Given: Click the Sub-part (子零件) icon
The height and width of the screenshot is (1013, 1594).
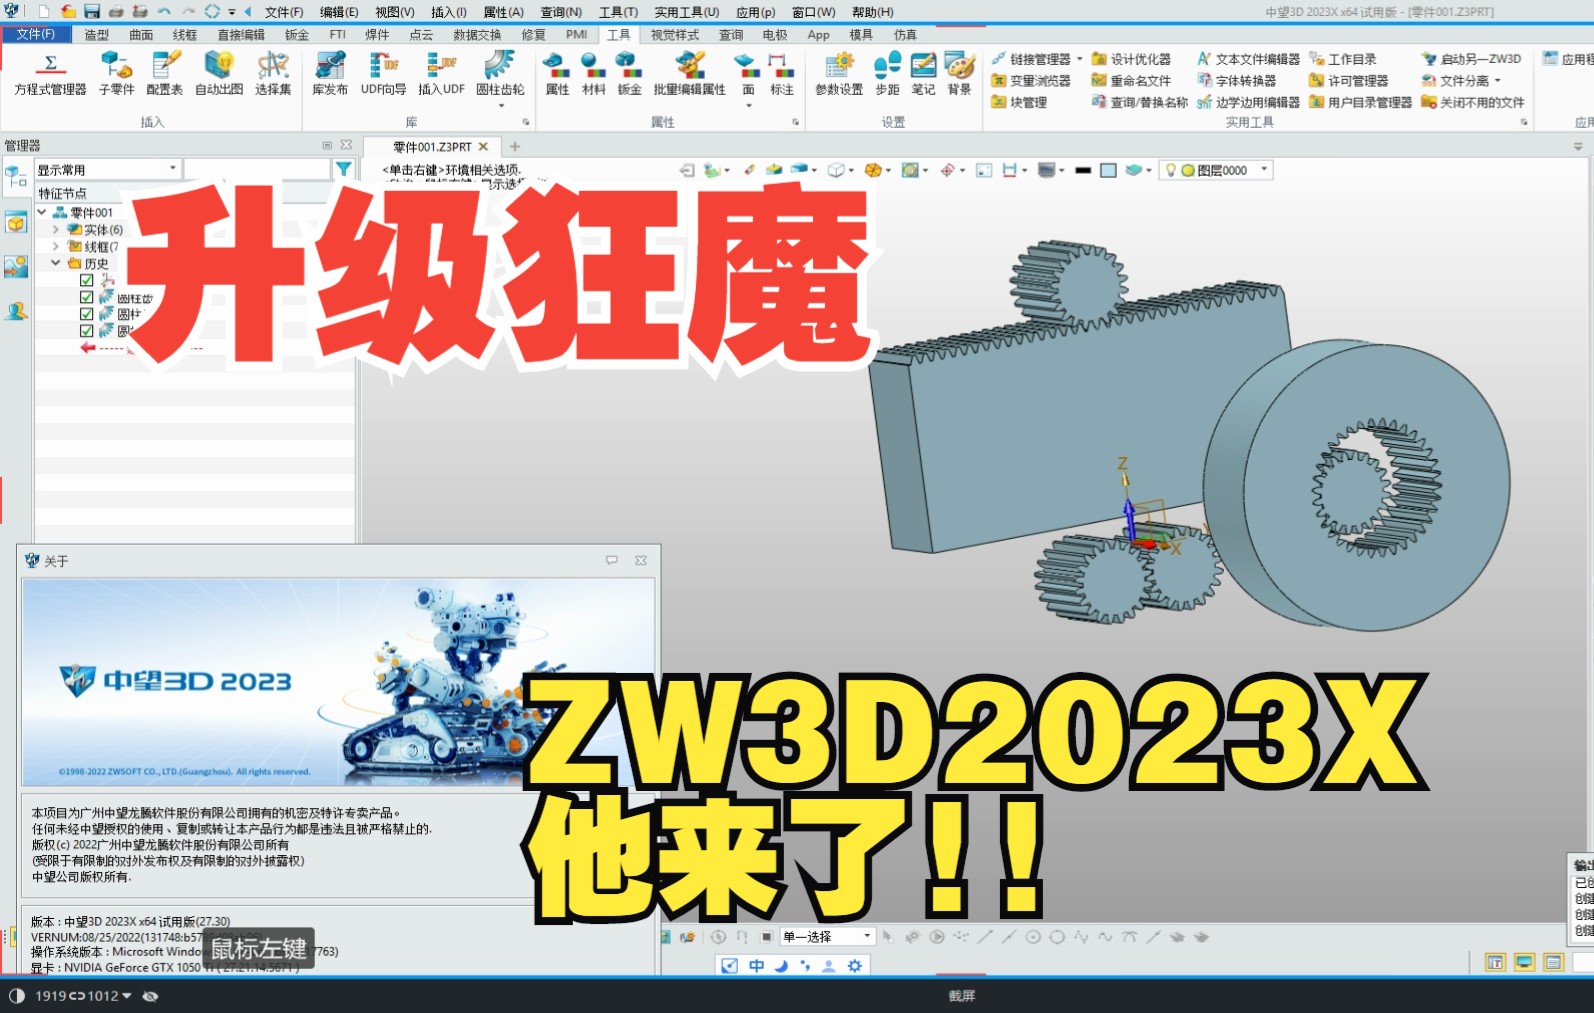Looking at the screenshot, I should click(116, 74).
